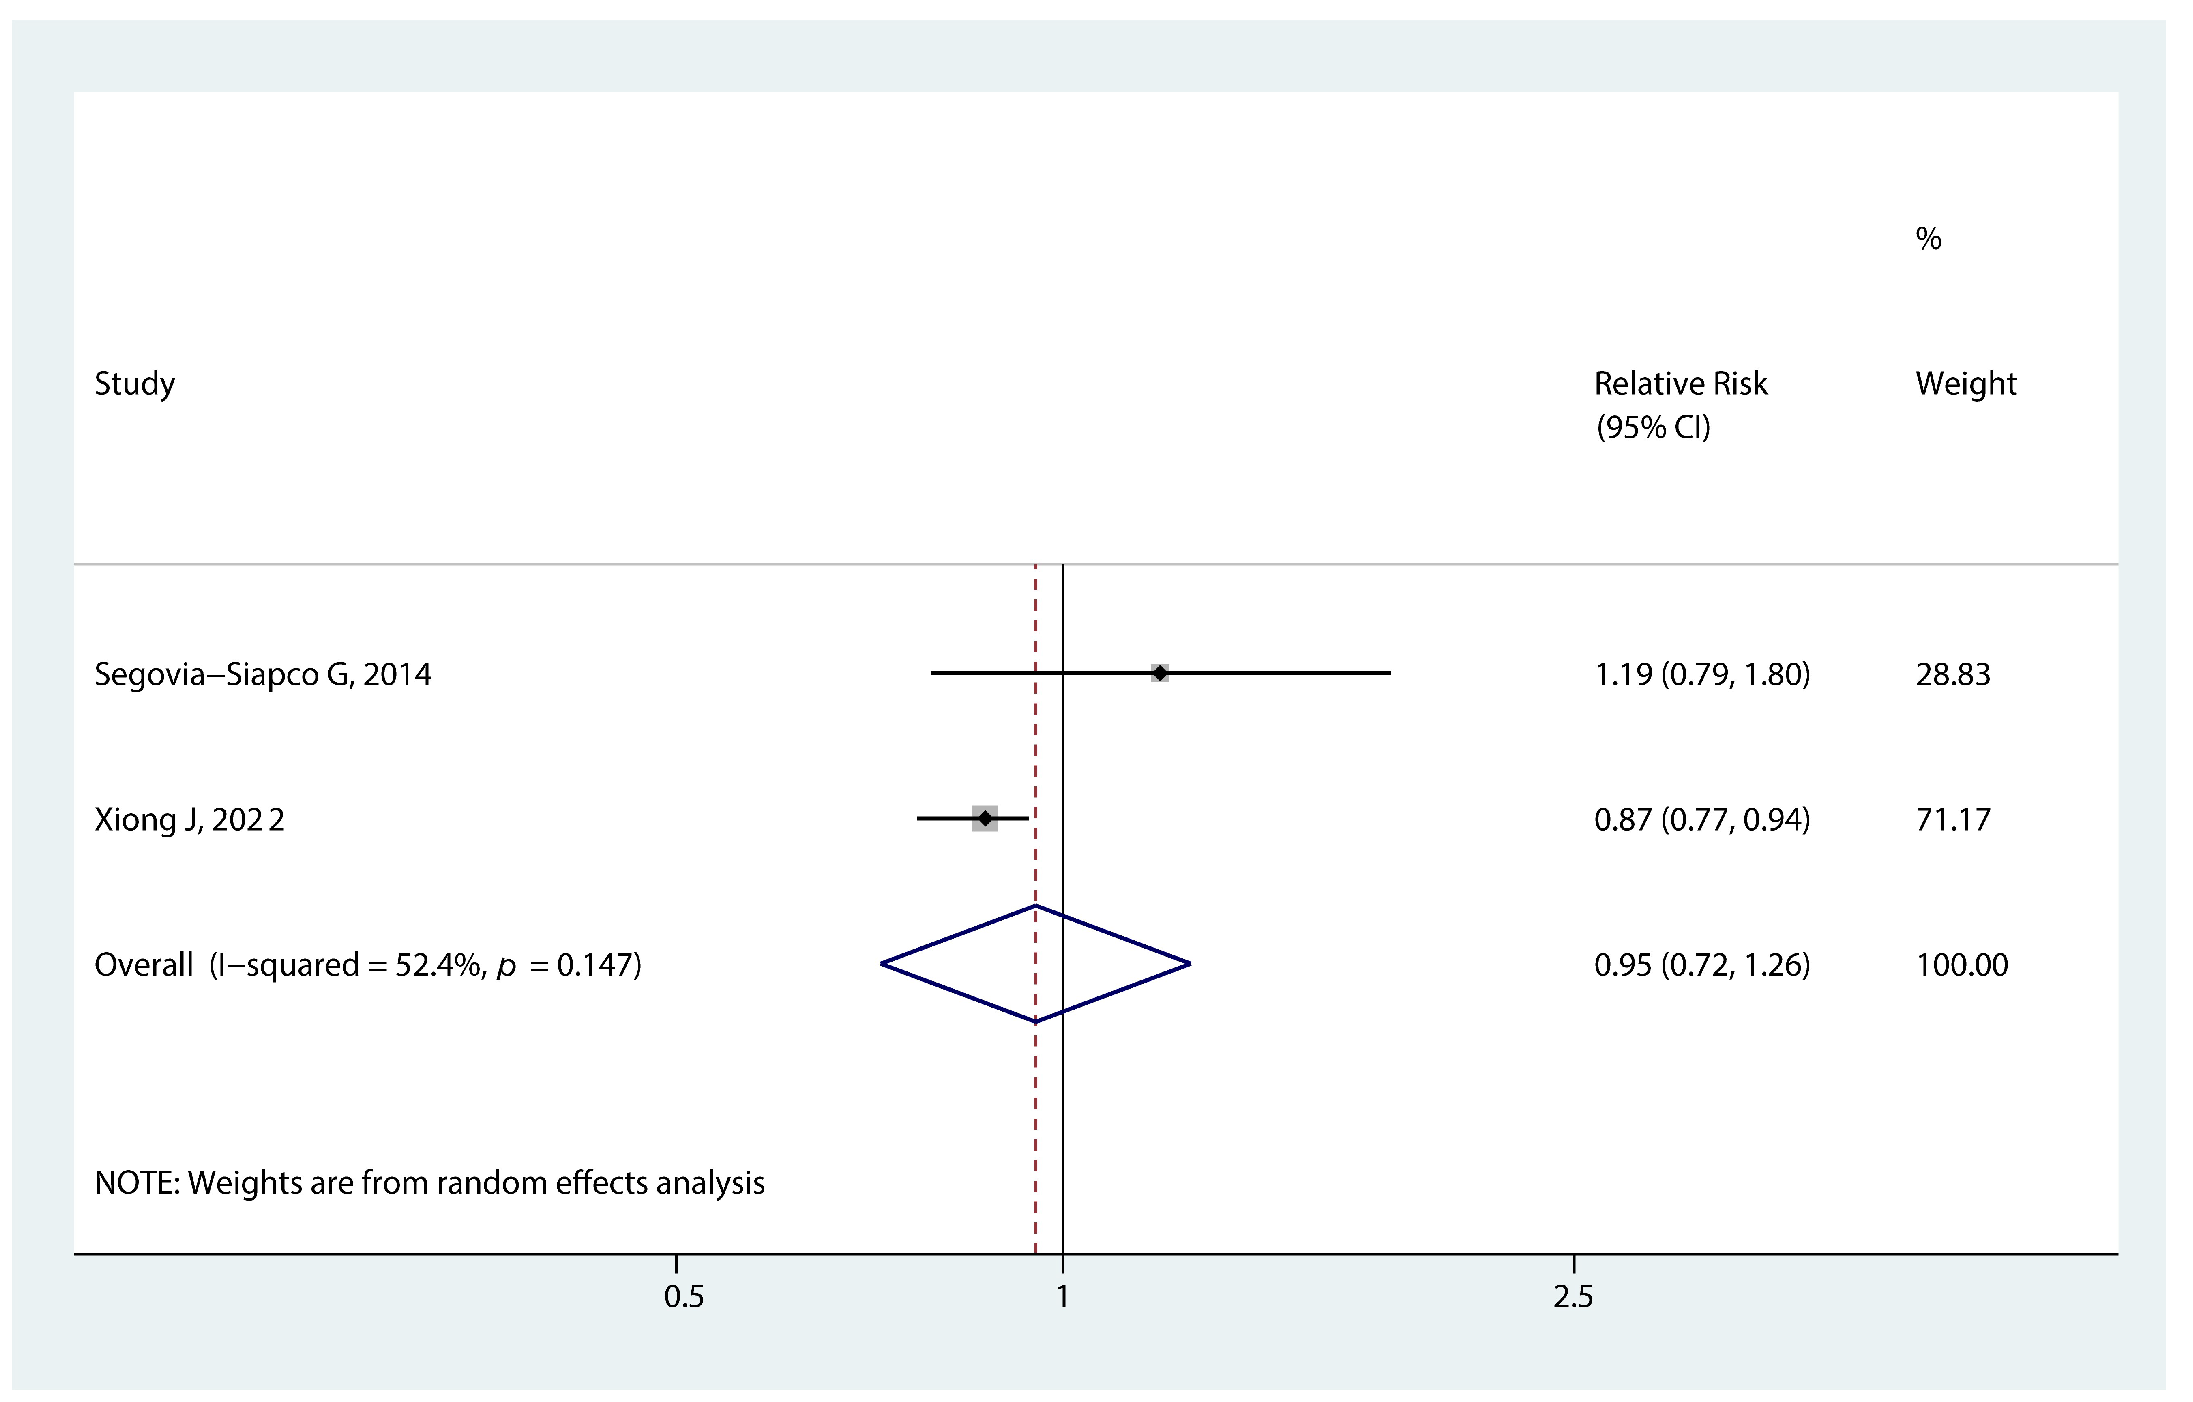Click the Overall I-squared summary label
Screen dimensions: 2193x1402
pos(367,965)
